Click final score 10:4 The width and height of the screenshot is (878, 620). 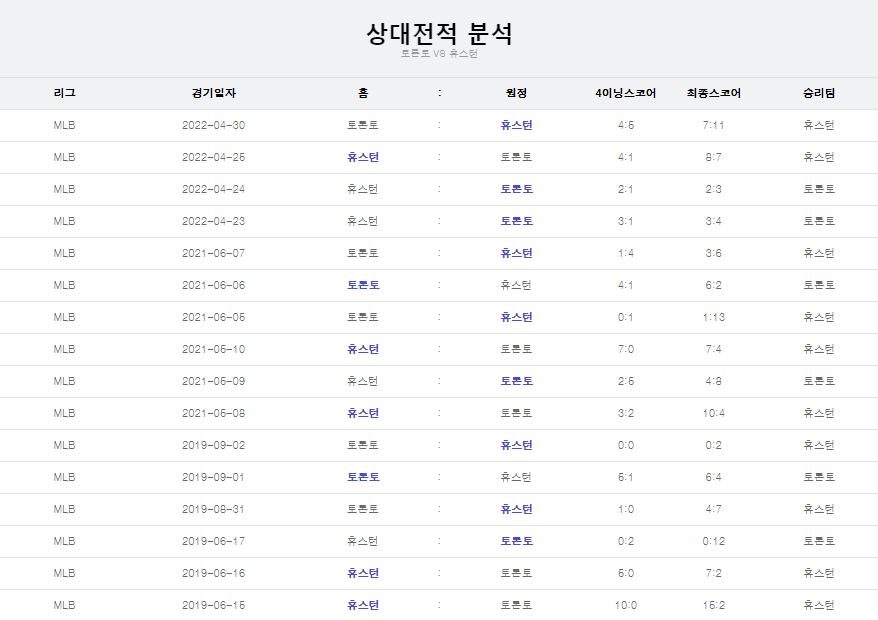(x=713, y=413)
